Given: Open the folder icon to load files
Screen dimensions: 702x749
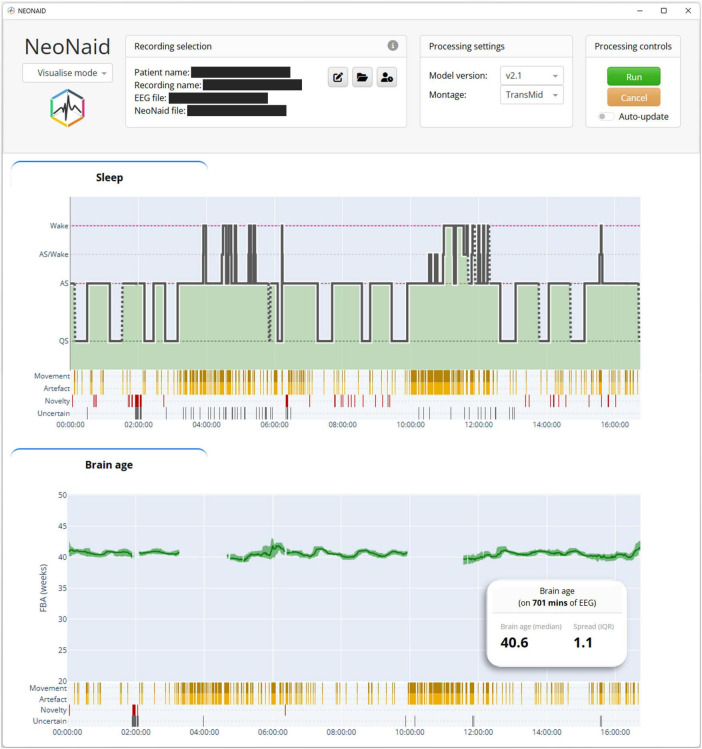Looking at the screenshot, I should 362,77.
